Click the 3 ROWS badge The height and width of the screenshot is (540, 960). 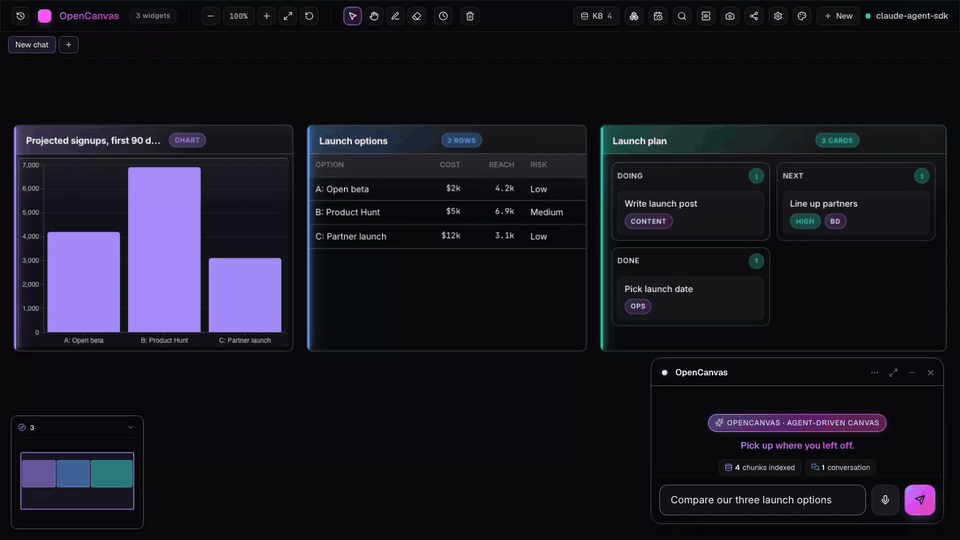[461, 140]
